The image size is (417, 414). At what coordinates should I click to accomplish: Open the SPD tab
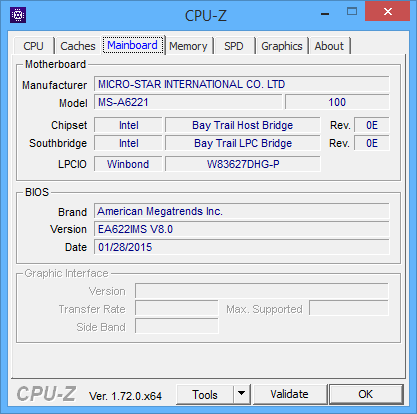point(234,46)
